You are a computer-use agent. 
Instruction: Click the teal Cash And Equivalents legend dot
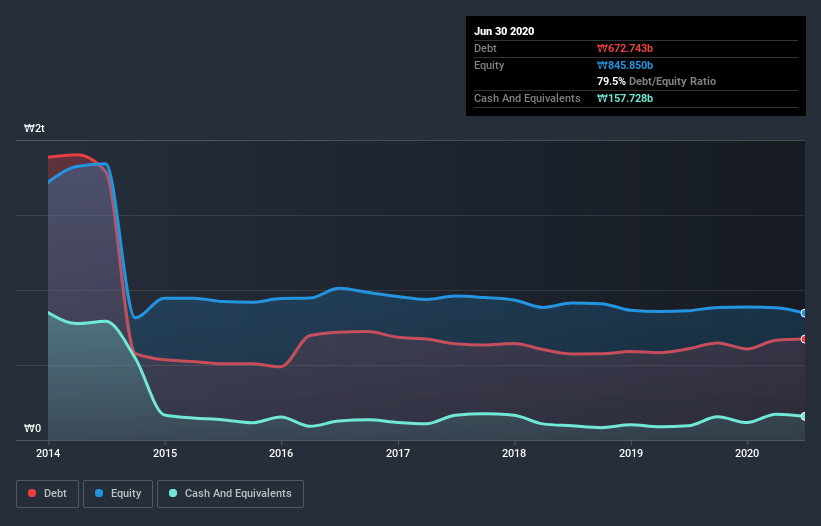tap(173, 493)
